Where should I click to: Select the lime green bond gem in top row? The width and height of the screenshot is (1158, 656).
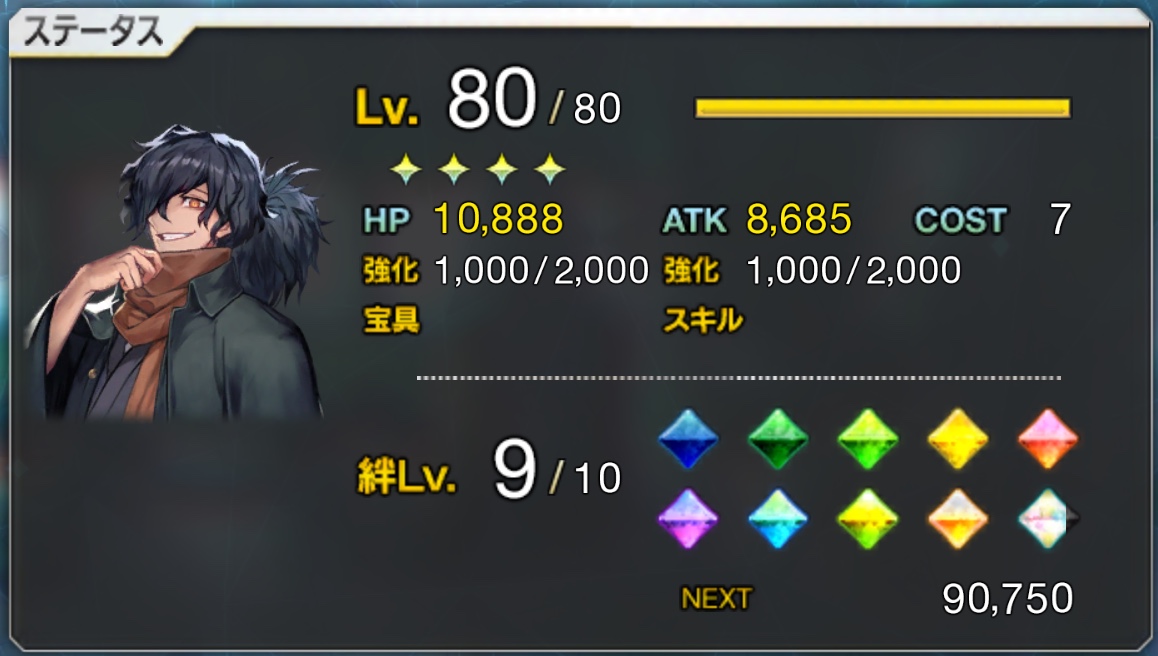point(868,439)
